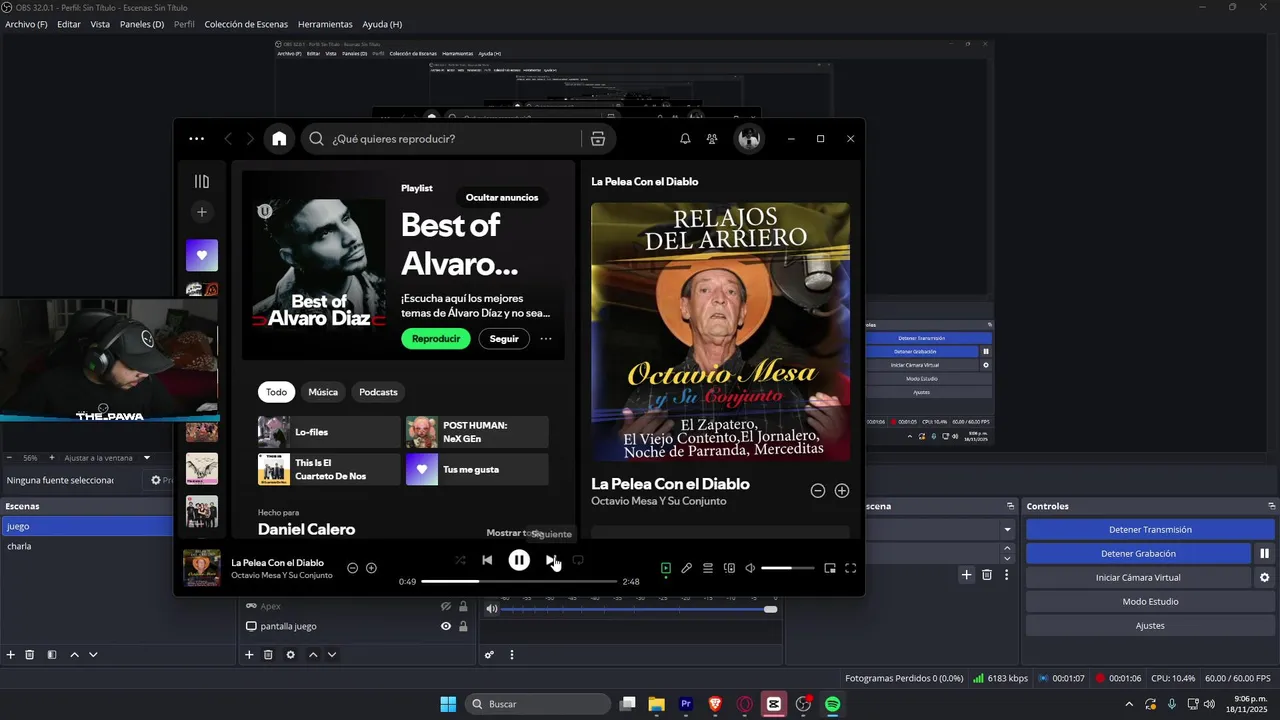Open the Ajustar a la ventana dropdown
Image resolution: width=1280 pixels, height=720 pixels.
(x=107, y=458)
